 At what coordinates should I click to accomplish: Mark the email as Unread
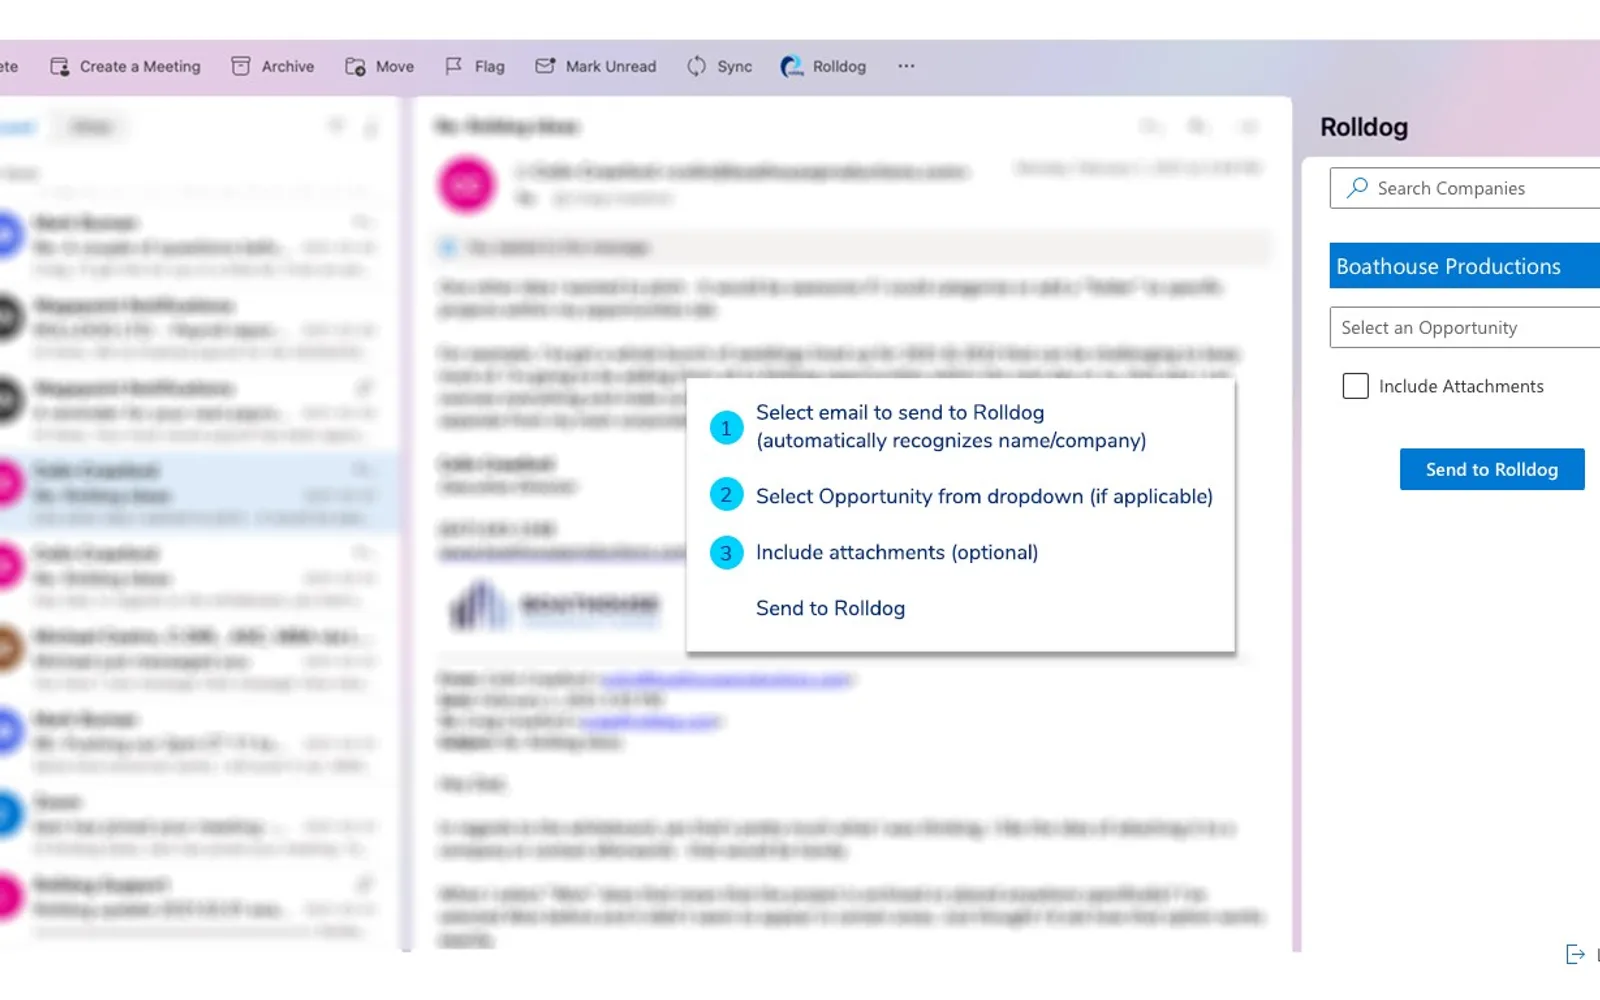tap(611, 66)
